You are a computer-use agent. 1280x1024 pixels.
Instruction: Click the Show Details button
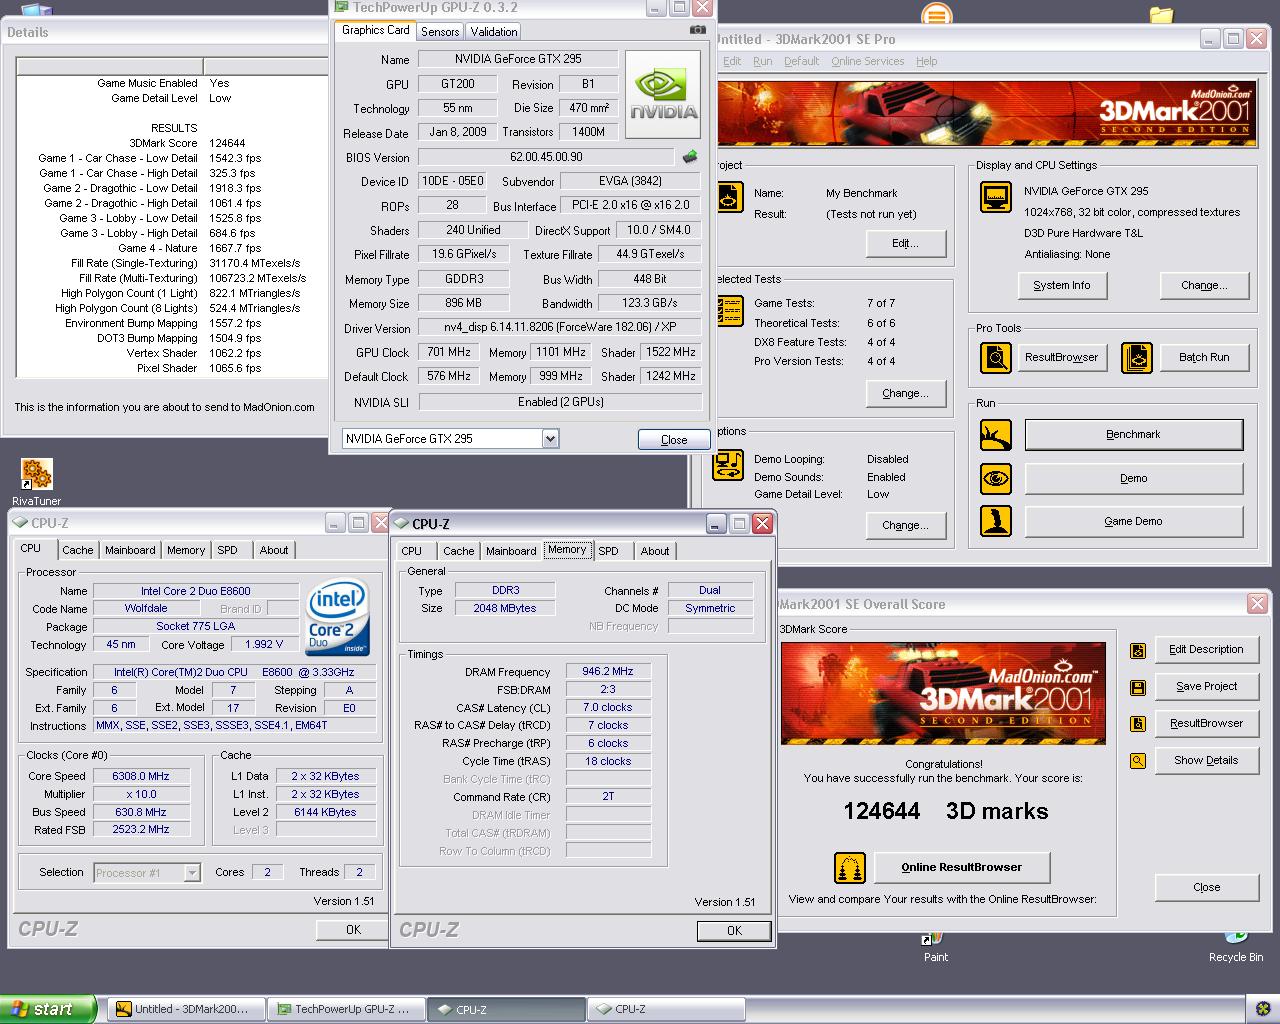1206,761
